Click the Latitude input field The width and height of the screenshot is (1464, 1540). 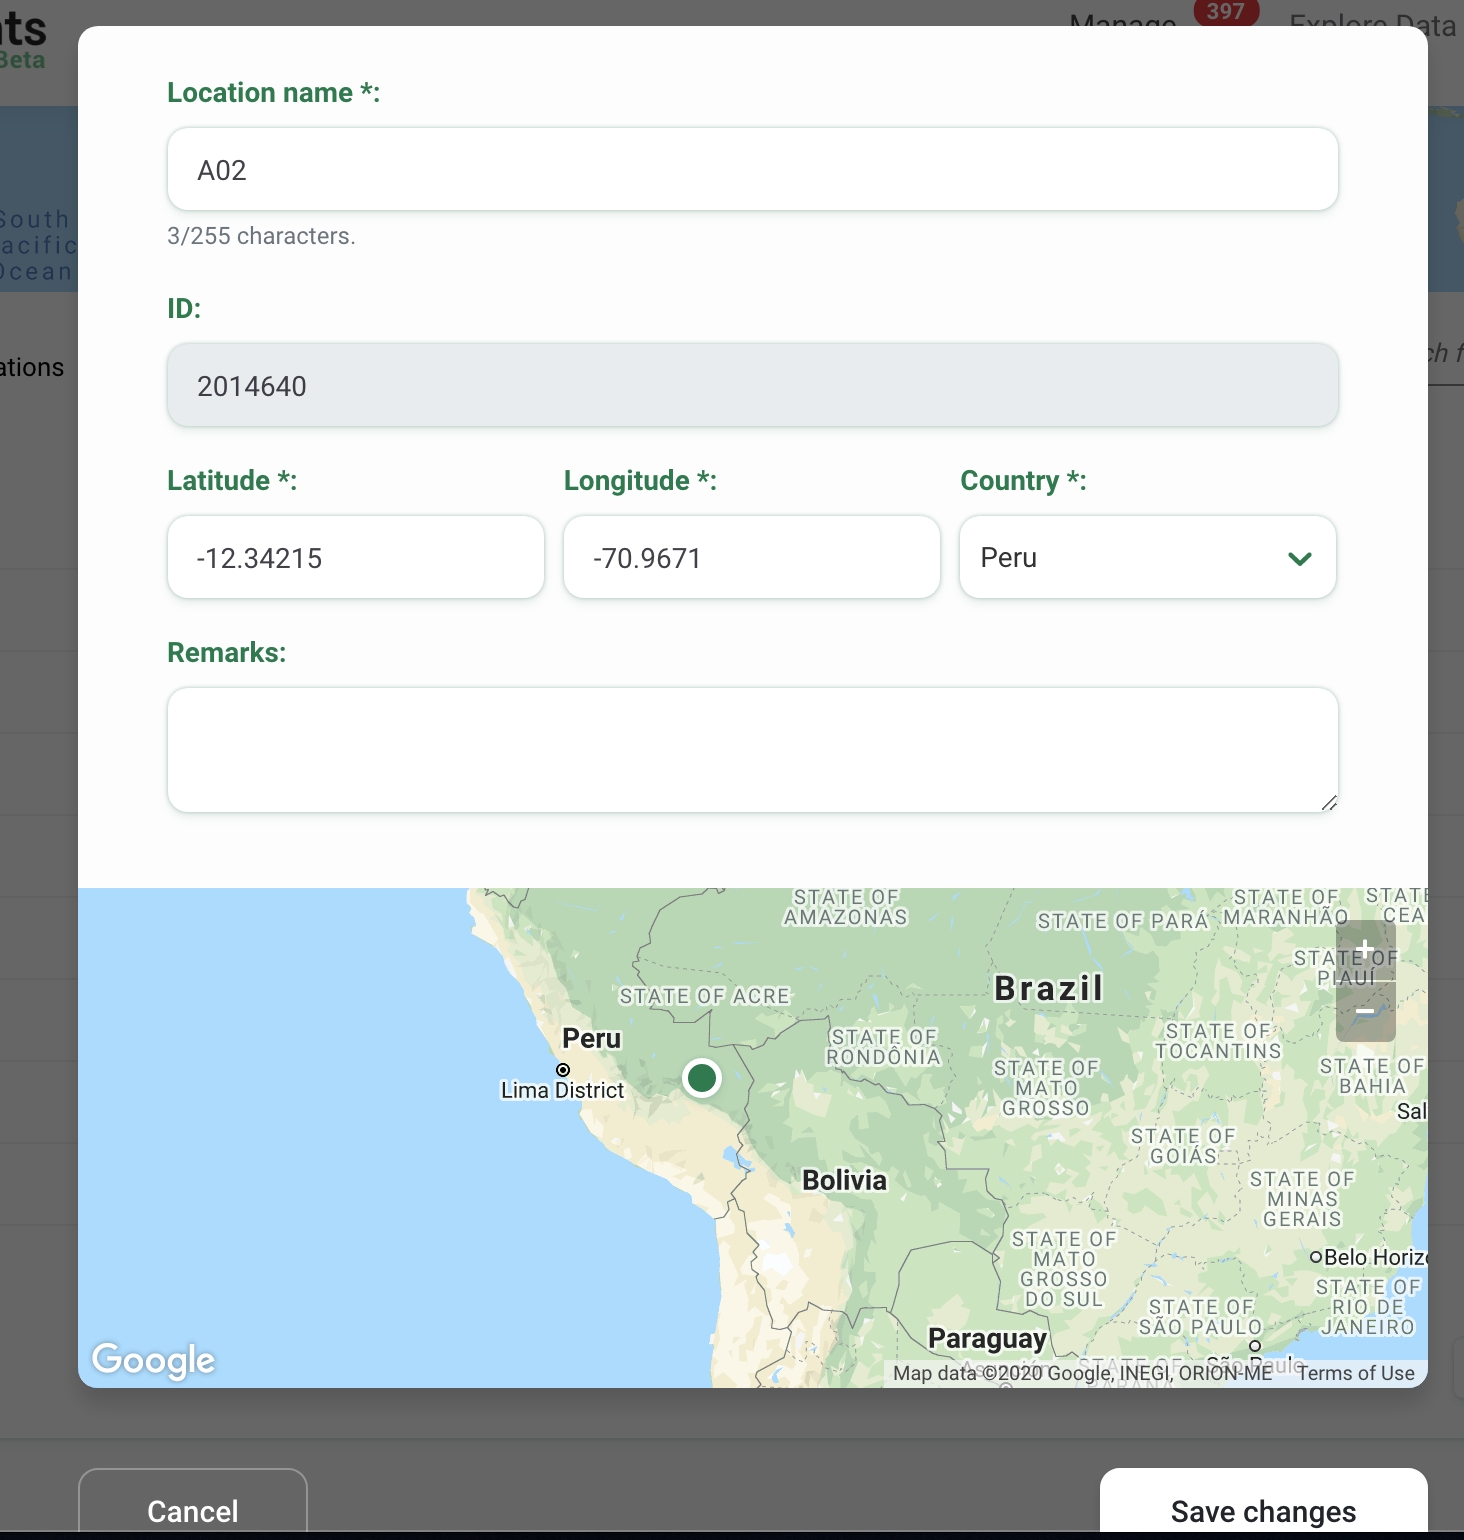click(356, 557)
